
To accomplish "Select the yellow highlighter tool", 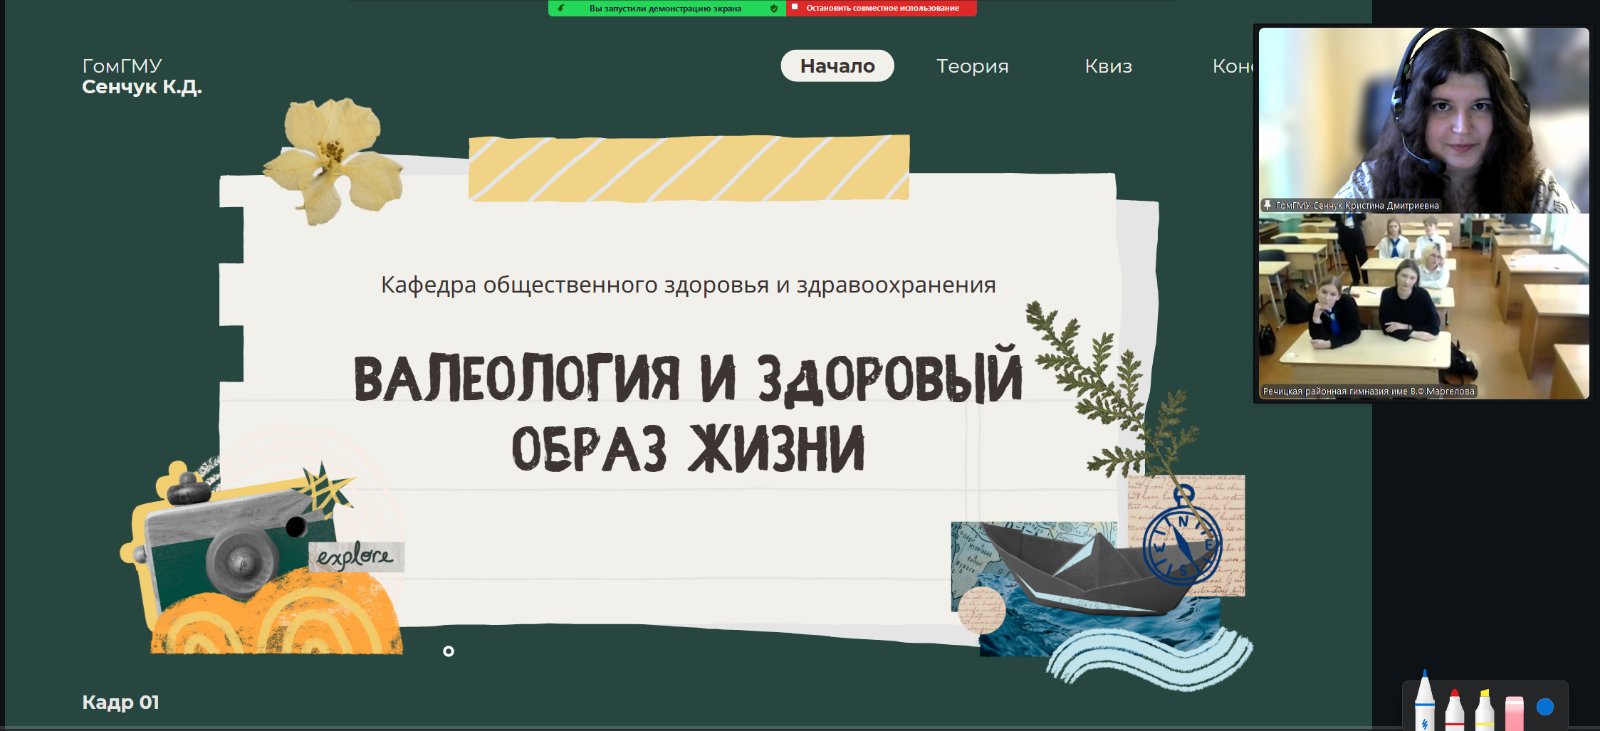I will 1484,708.
